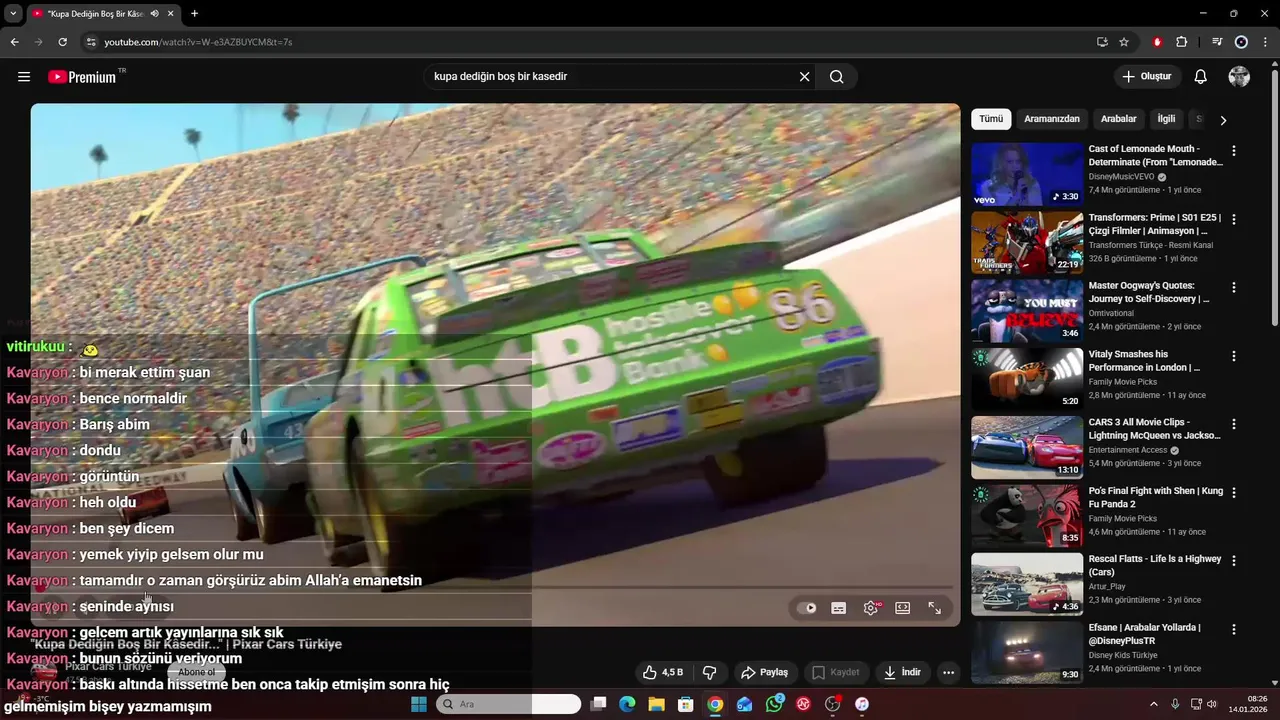Open YouTube notifications bell
This screenshot has height=720, width=1280.
coord(1201,77)
